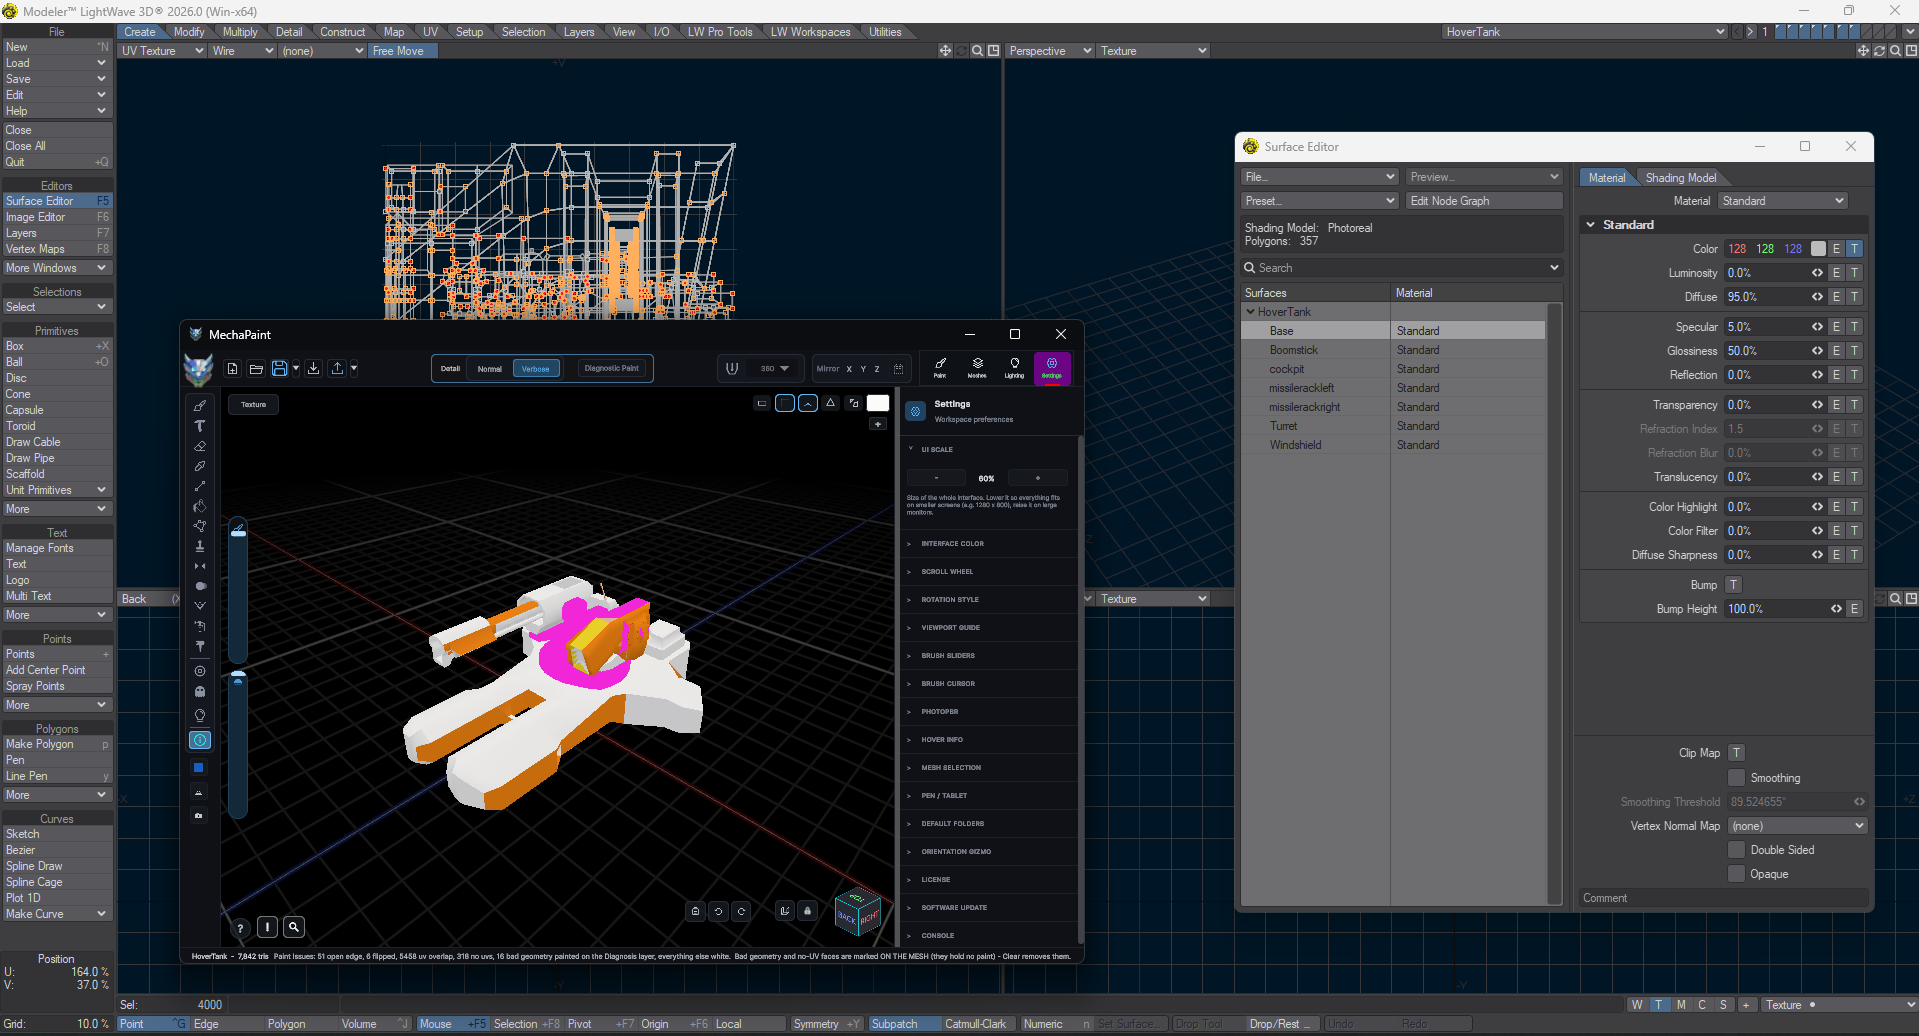The width and height of the screenshot is (1919, 1036).
Task: Click the undo arrow in viewport
Action: 718,911
